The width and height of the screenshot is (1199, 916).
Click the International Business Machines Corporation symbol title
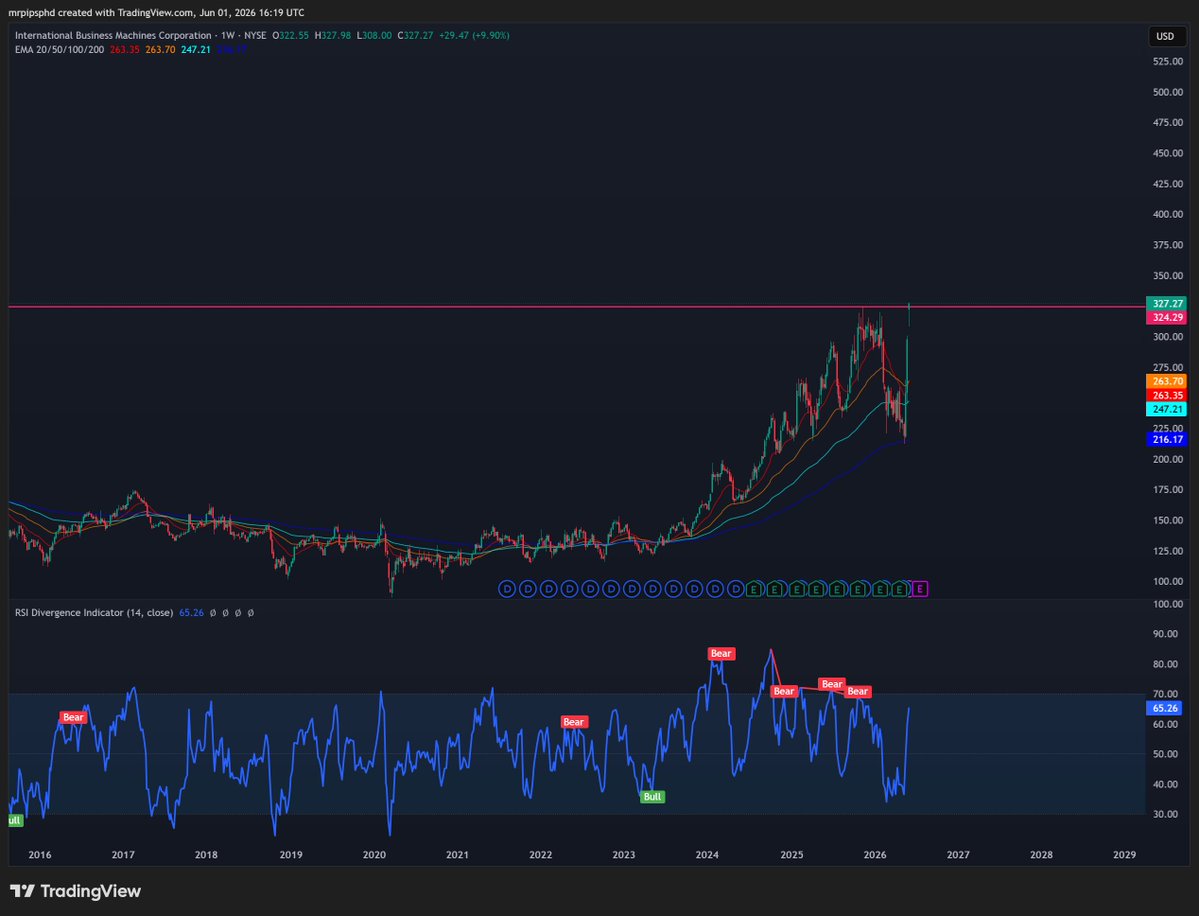(x=113, y=35)
